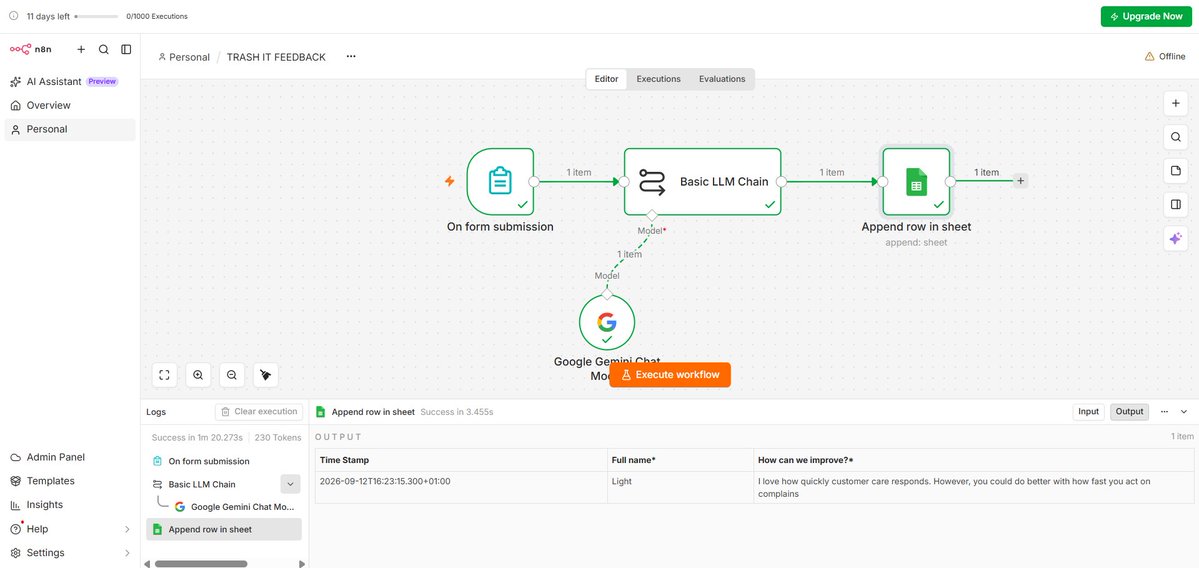
Task: Switch to the Editor tab
Action: 606,79
